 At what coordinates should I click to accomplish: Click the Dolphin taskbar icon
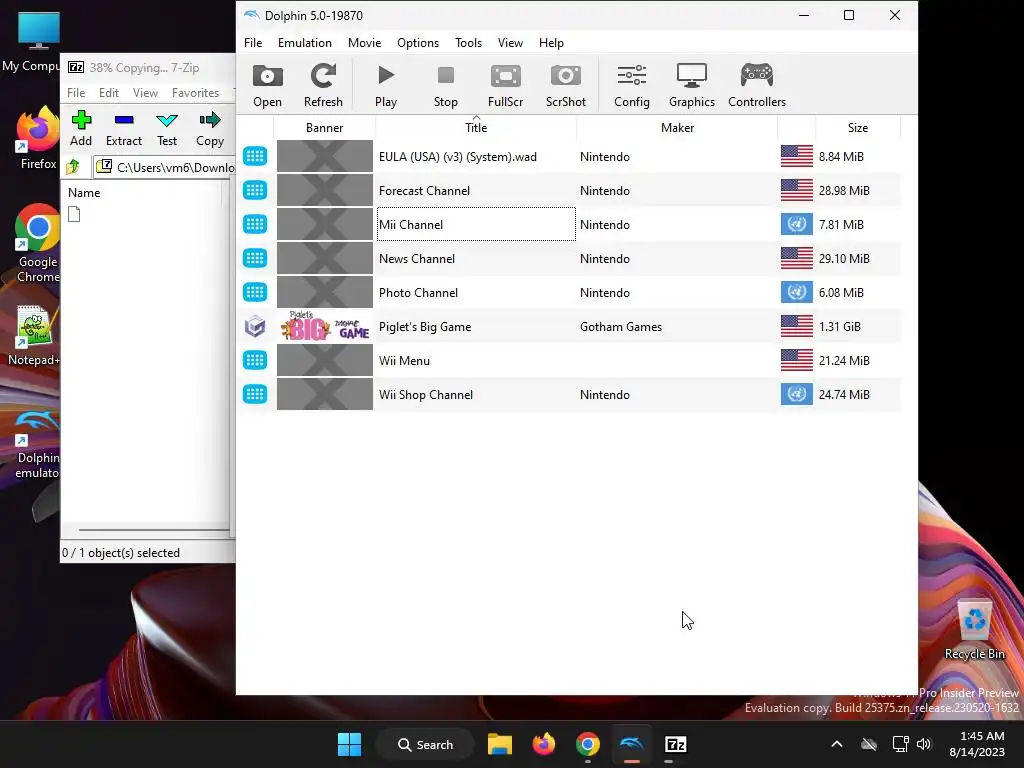[632, 744]
